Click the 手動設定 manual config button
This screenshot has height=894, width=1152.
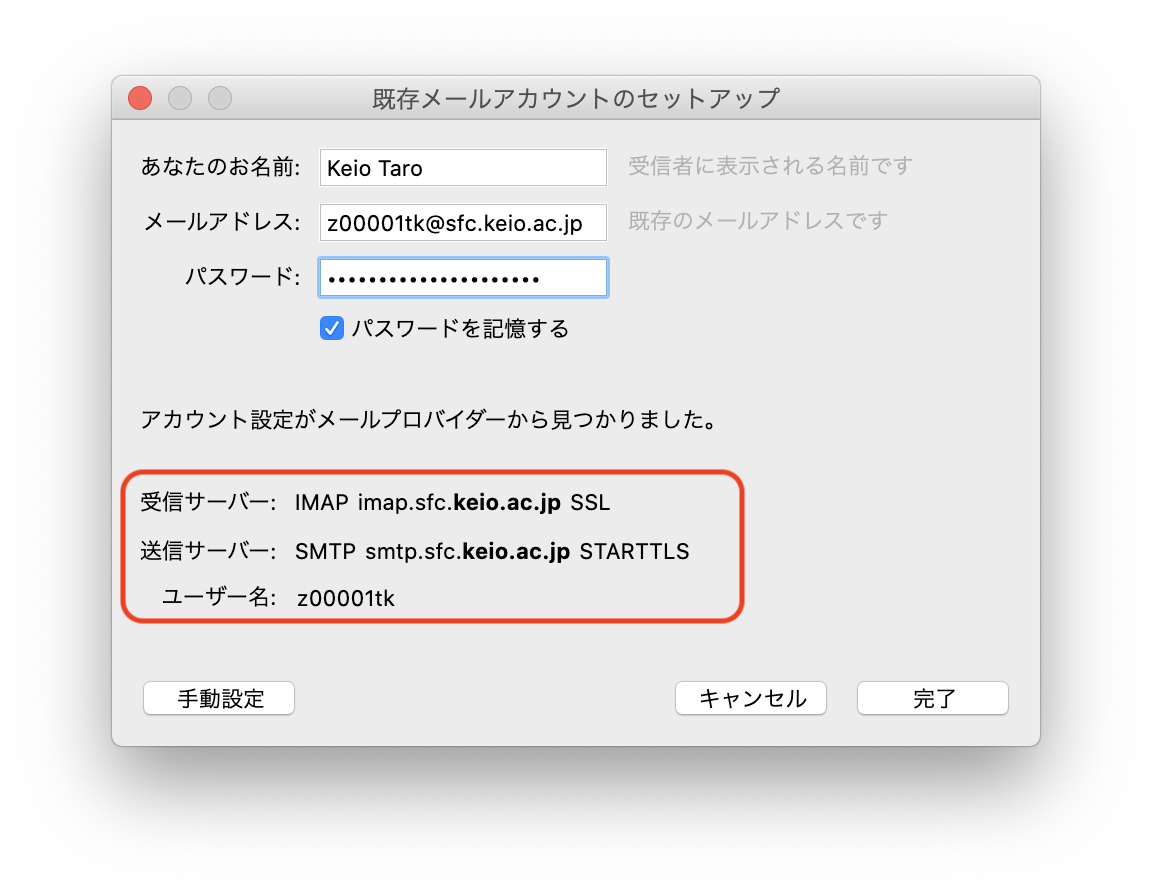pos(219,698)
